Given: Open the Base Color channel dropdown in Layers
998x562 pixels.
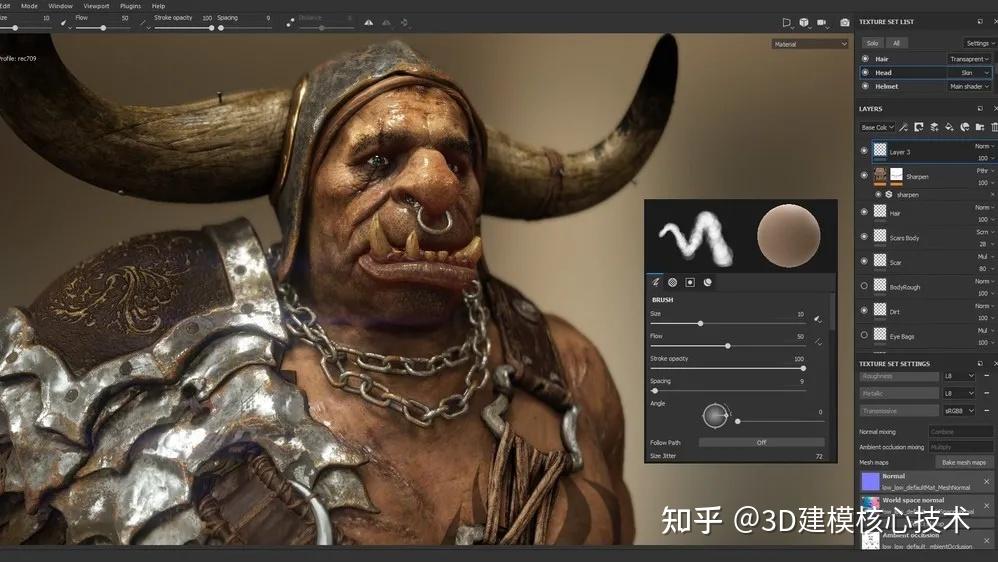Looking at the screenshot, I should 877,127.
